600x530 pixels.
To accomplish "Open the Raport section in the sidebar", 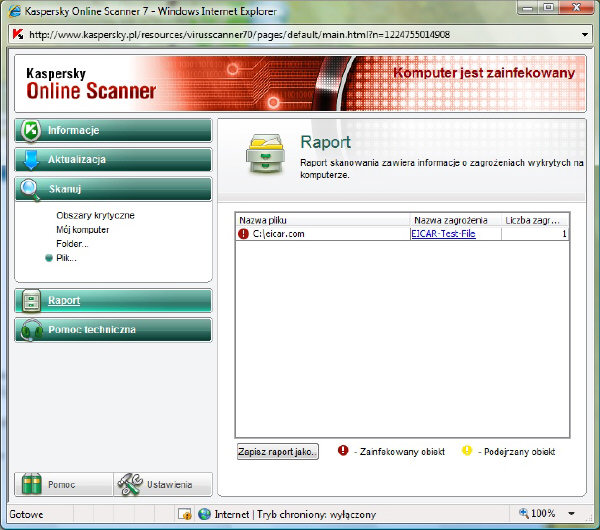I will click(x=113, y=301).
